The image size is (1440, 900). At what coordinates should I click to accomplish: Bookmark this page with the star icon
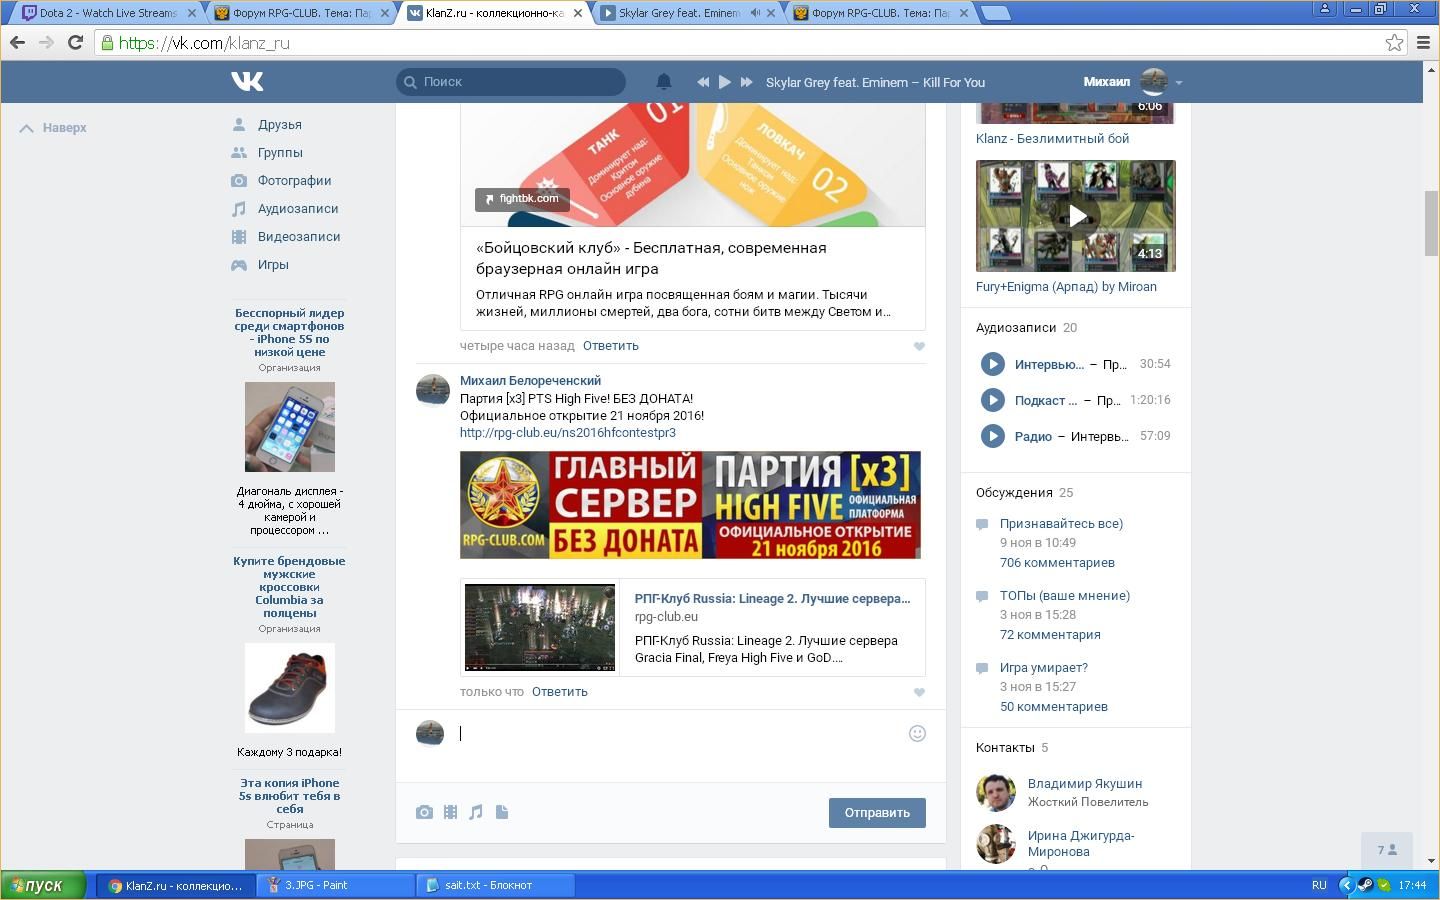coord(1394,42)
